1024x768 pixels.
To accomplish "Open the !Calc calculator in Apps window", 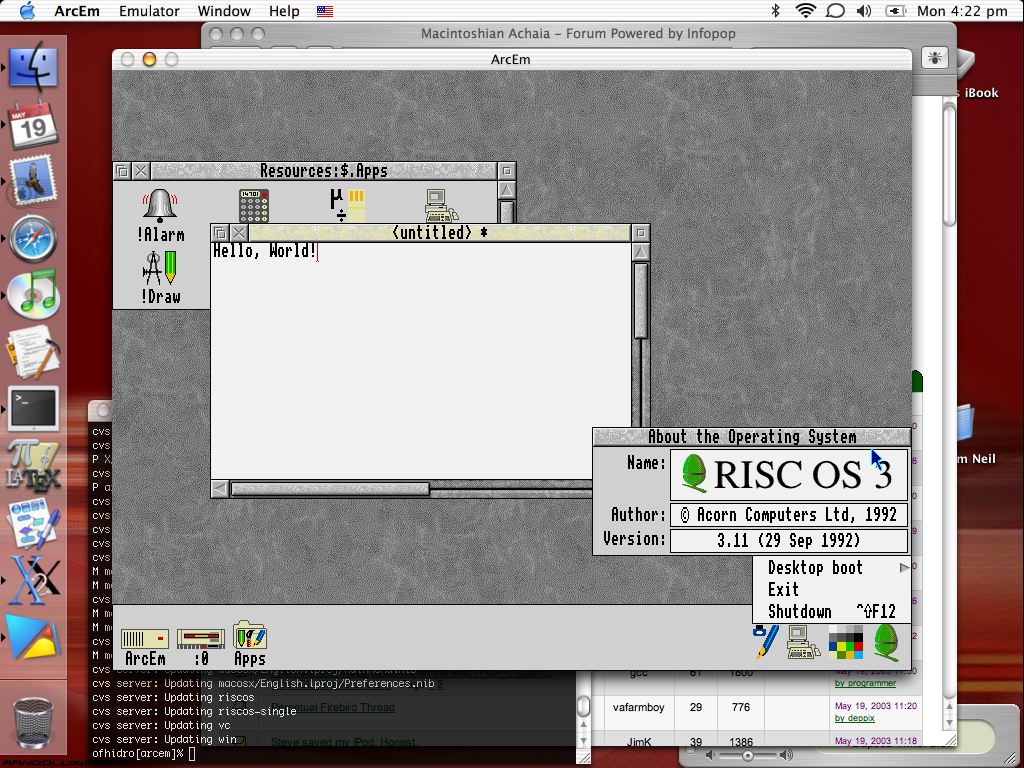I will 252,205.
